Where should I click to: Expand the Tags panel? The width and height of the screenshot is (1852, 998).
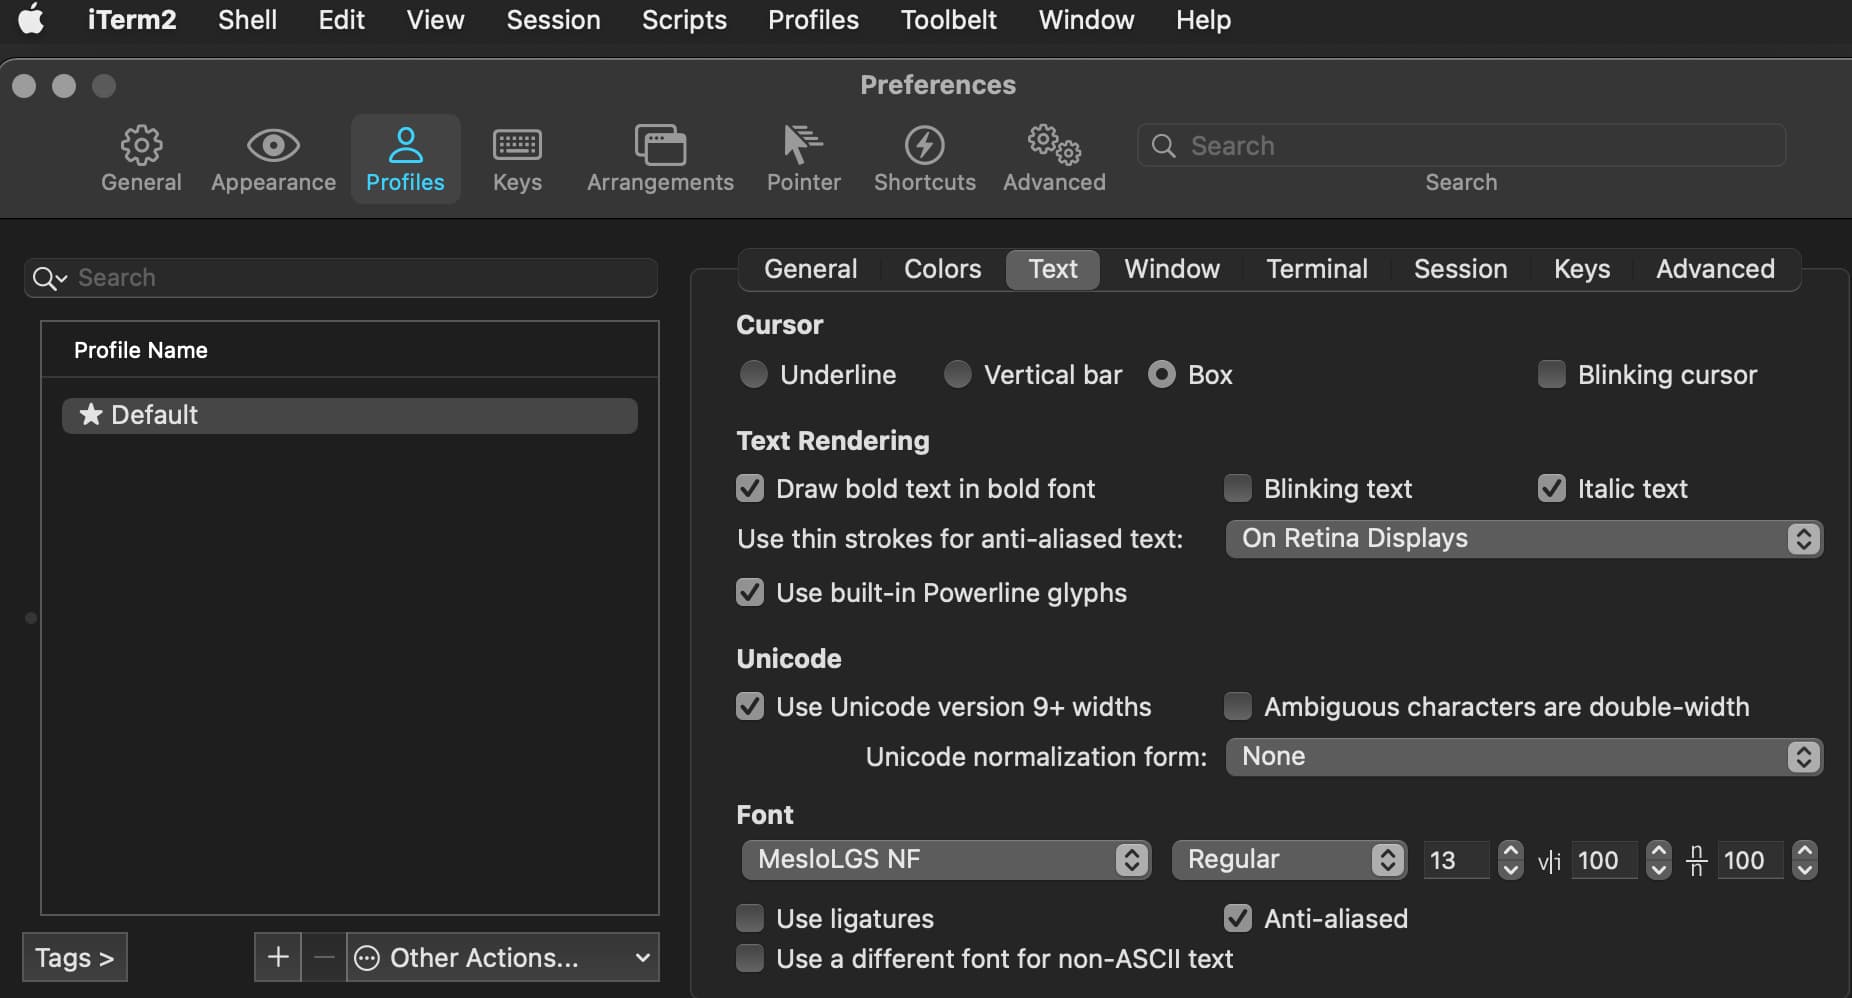(75, 957)
